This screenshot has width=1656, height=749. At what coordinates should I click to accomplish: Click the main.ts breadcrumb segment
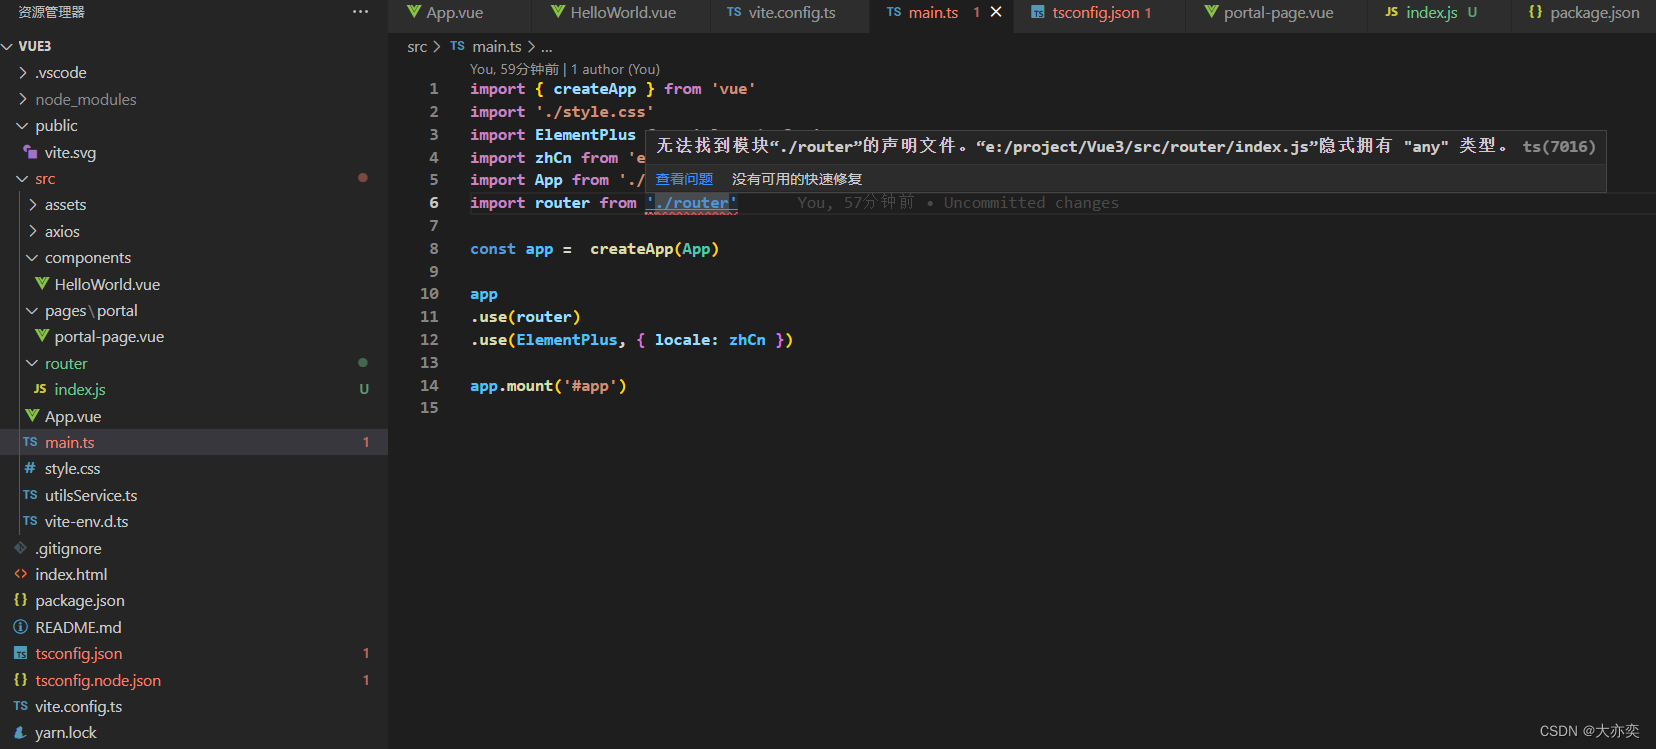point(497,46)
